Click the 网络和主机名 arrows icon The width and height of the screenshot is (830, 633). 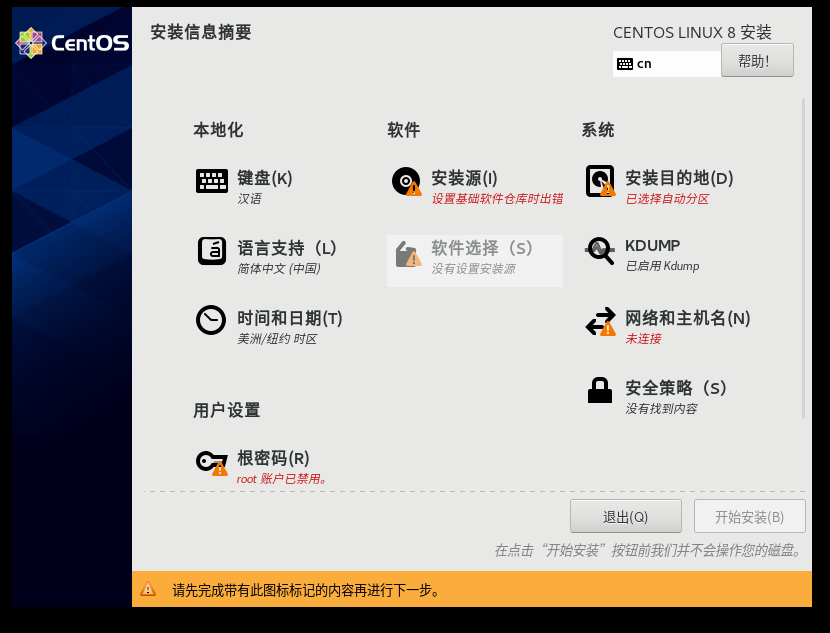[600, 321]
